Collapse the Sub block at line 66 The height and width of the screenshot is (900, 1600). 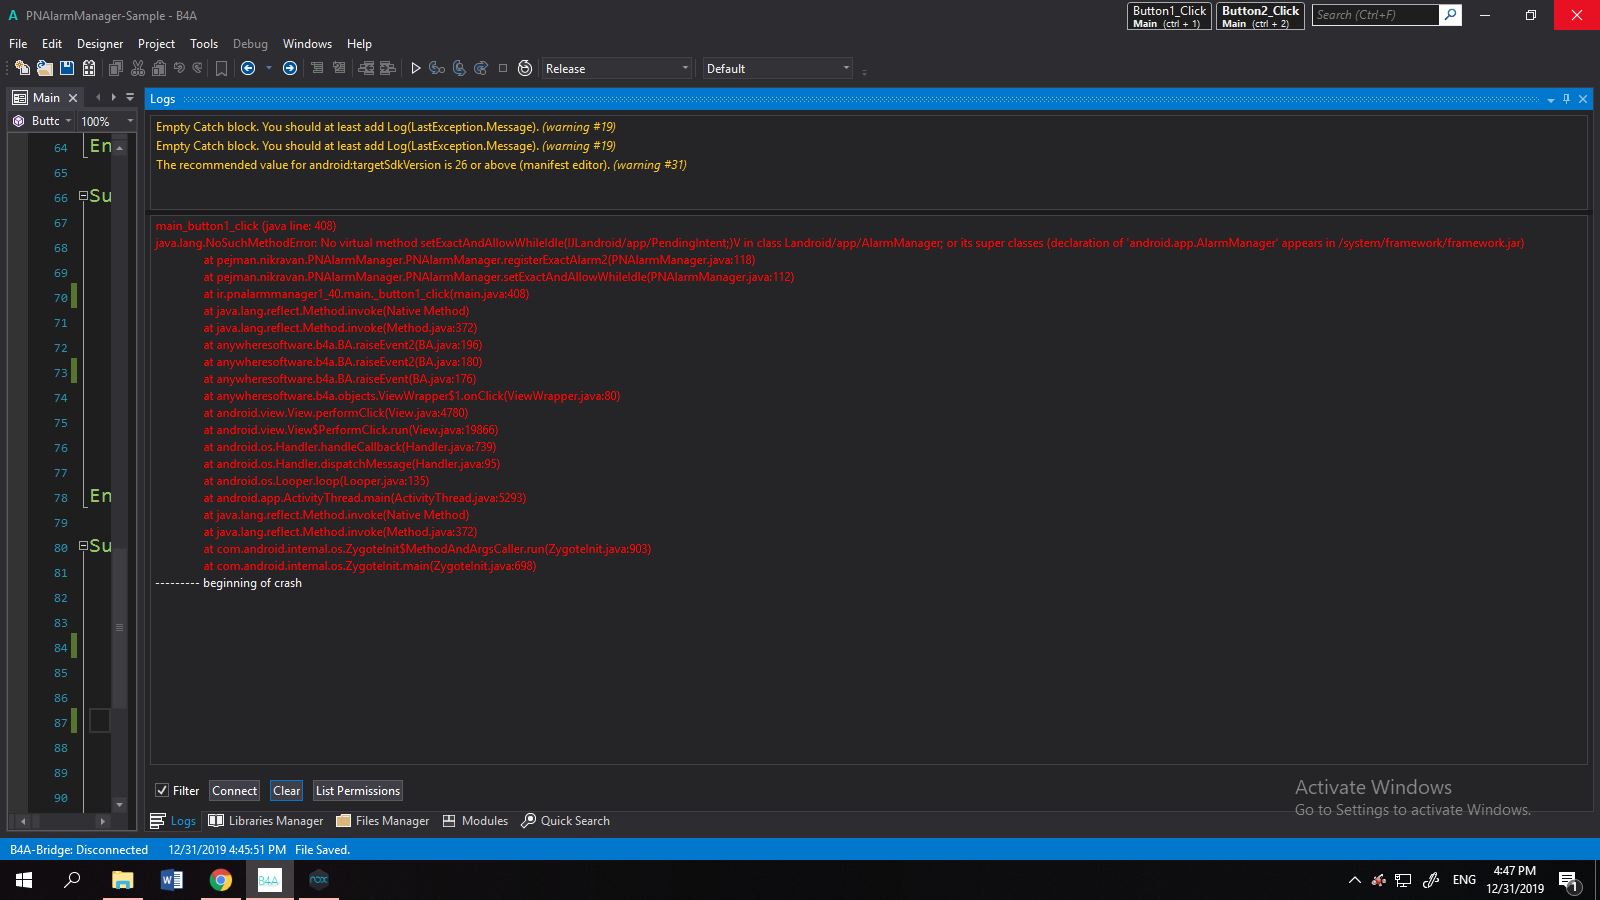83,196
